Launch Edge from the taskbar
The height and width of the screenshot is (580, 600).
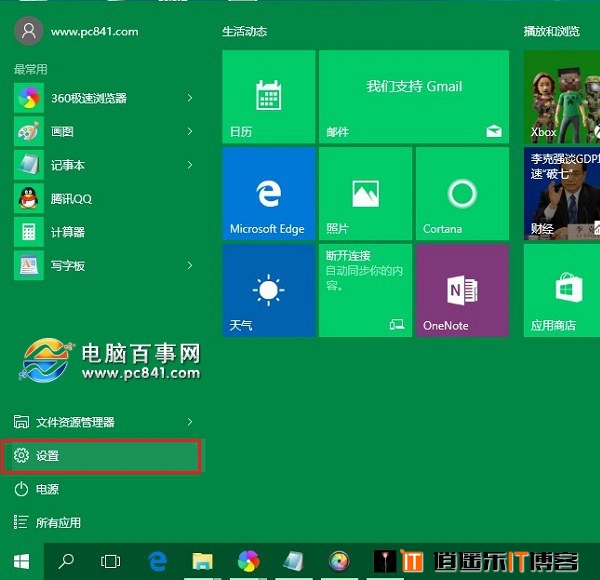coord(157,562)
